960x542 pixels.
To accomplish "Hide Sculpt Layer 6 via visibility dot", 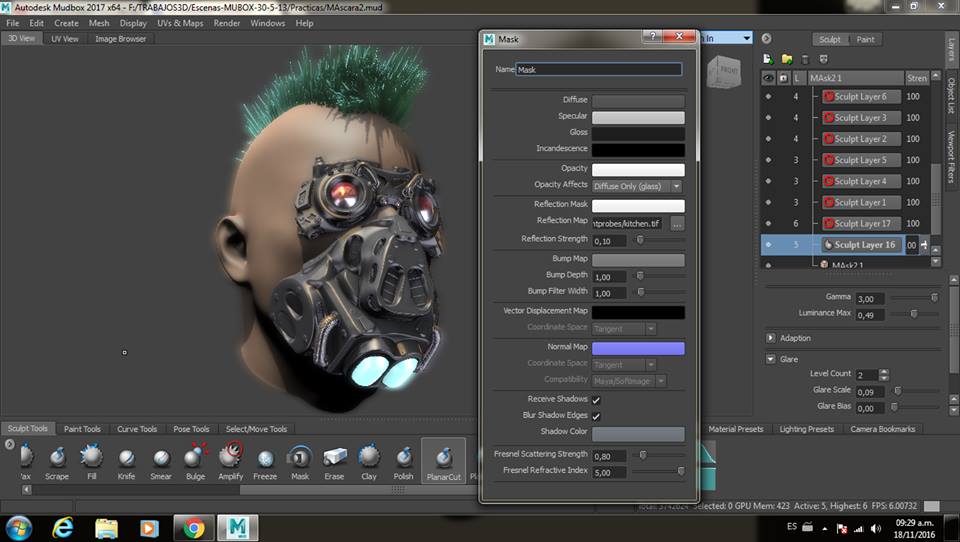I will click(x=768, y=97).
